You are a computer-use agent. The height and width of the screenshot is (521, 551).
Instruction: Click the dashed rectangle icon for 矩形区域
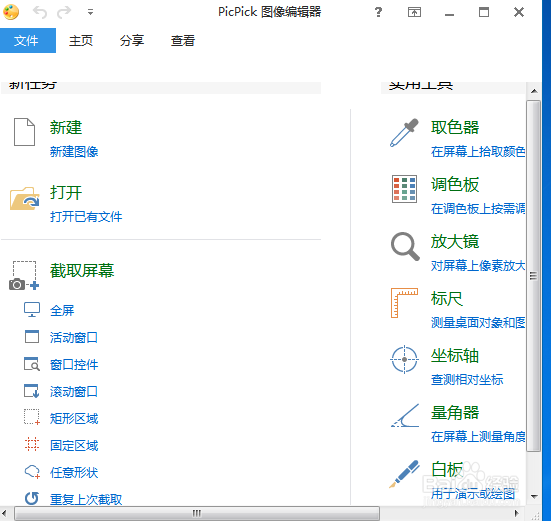[x=32, y=417]
